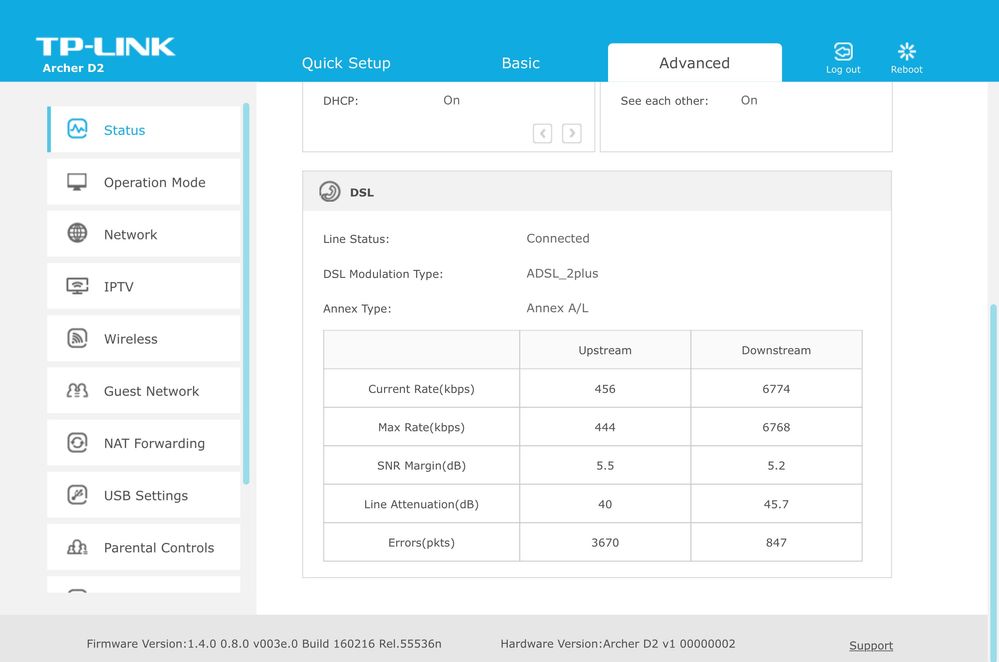This screenshot has height=662, width=999.
Task: Click the Reboot label
Action: [906, 69]
